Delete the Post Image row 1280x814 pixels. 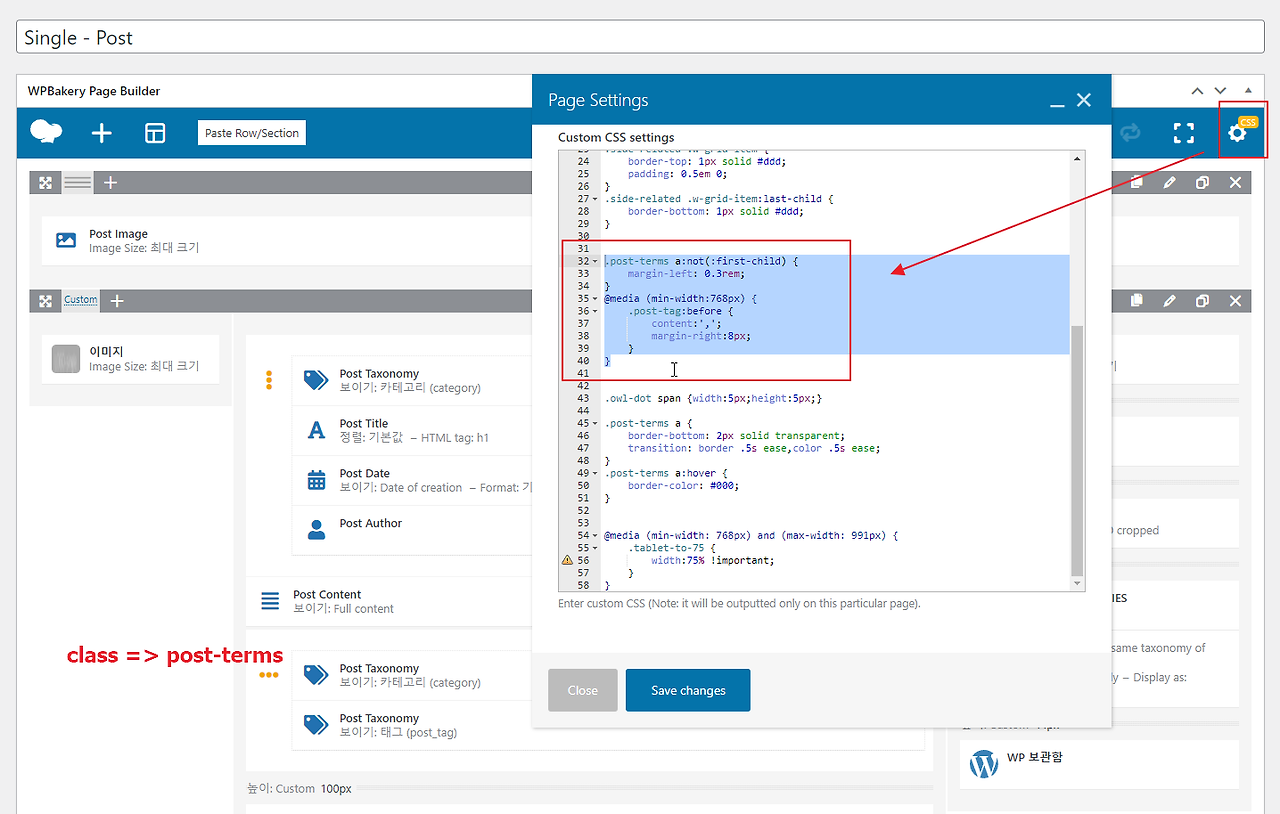(x=1236, y=183)
